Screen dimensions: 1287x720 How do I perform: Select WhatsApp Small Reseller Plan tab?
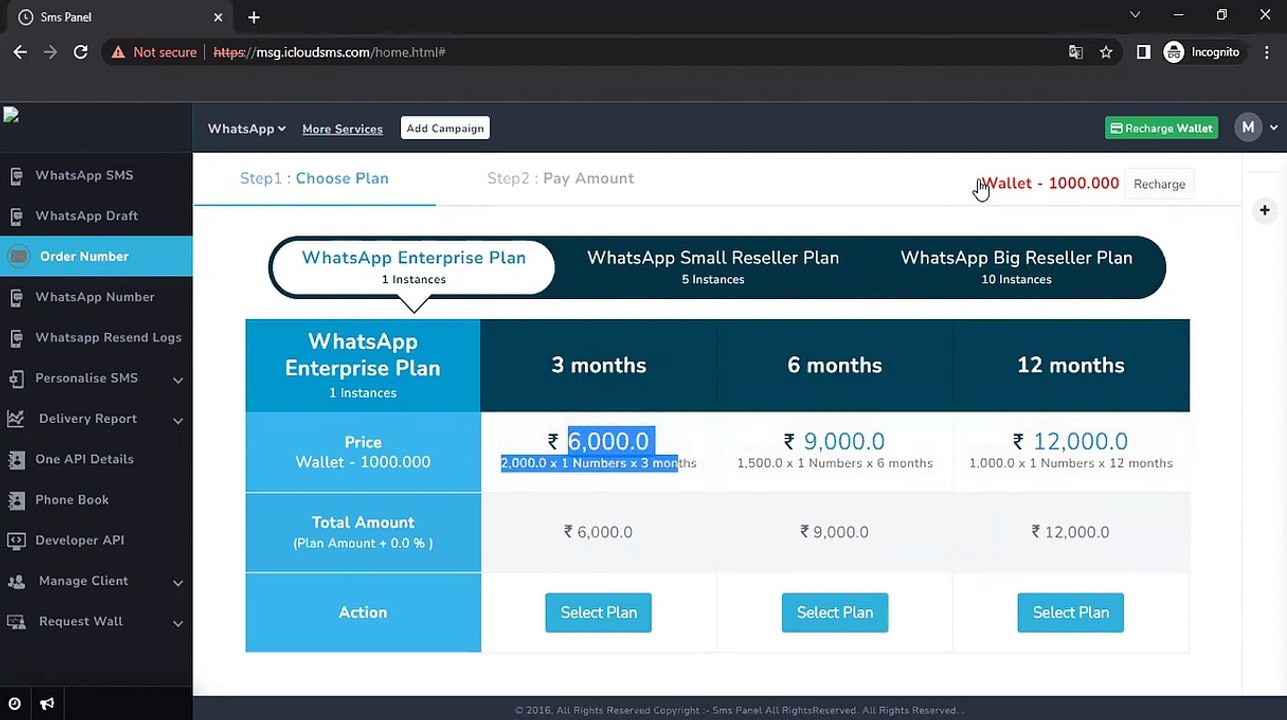(713, 267)
